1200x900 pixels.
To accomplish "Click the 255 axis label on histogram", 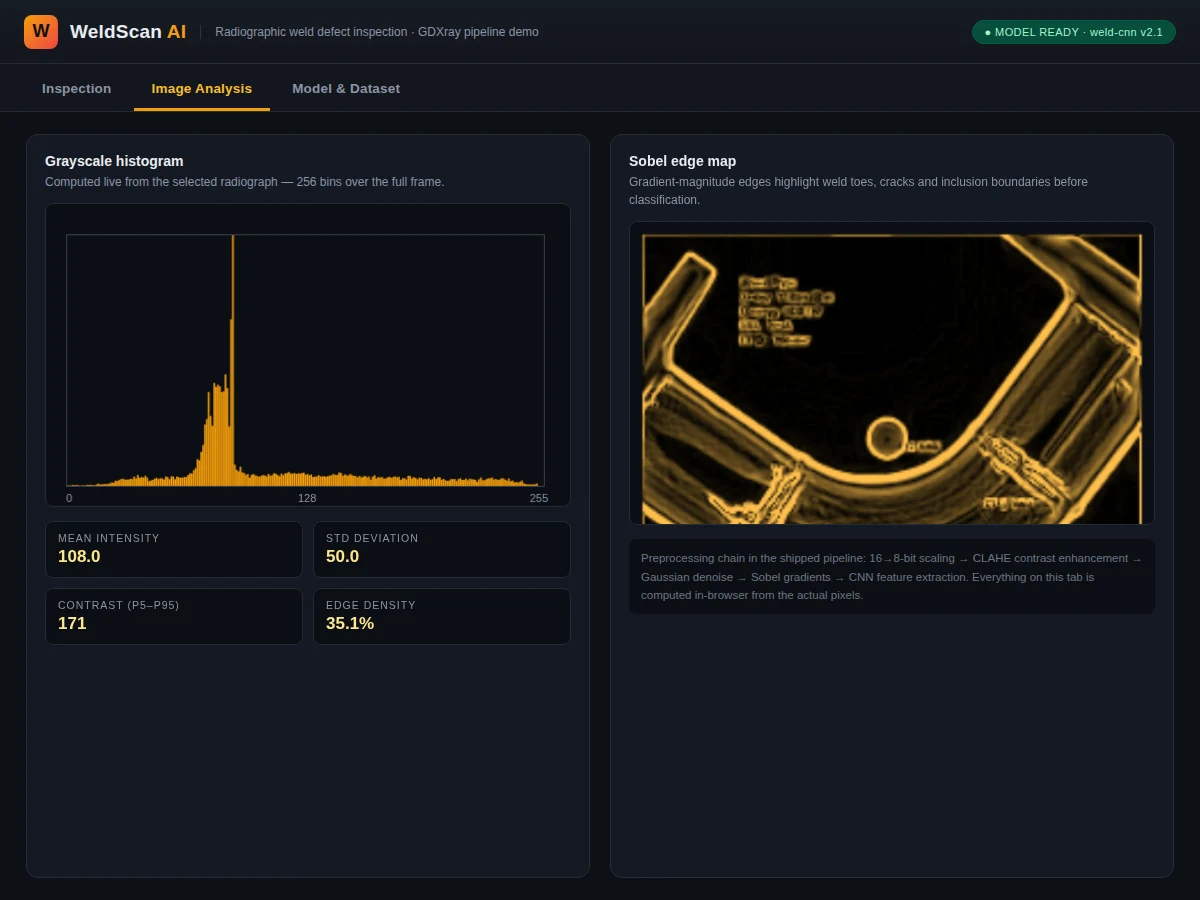I will [x=539, y=498].
